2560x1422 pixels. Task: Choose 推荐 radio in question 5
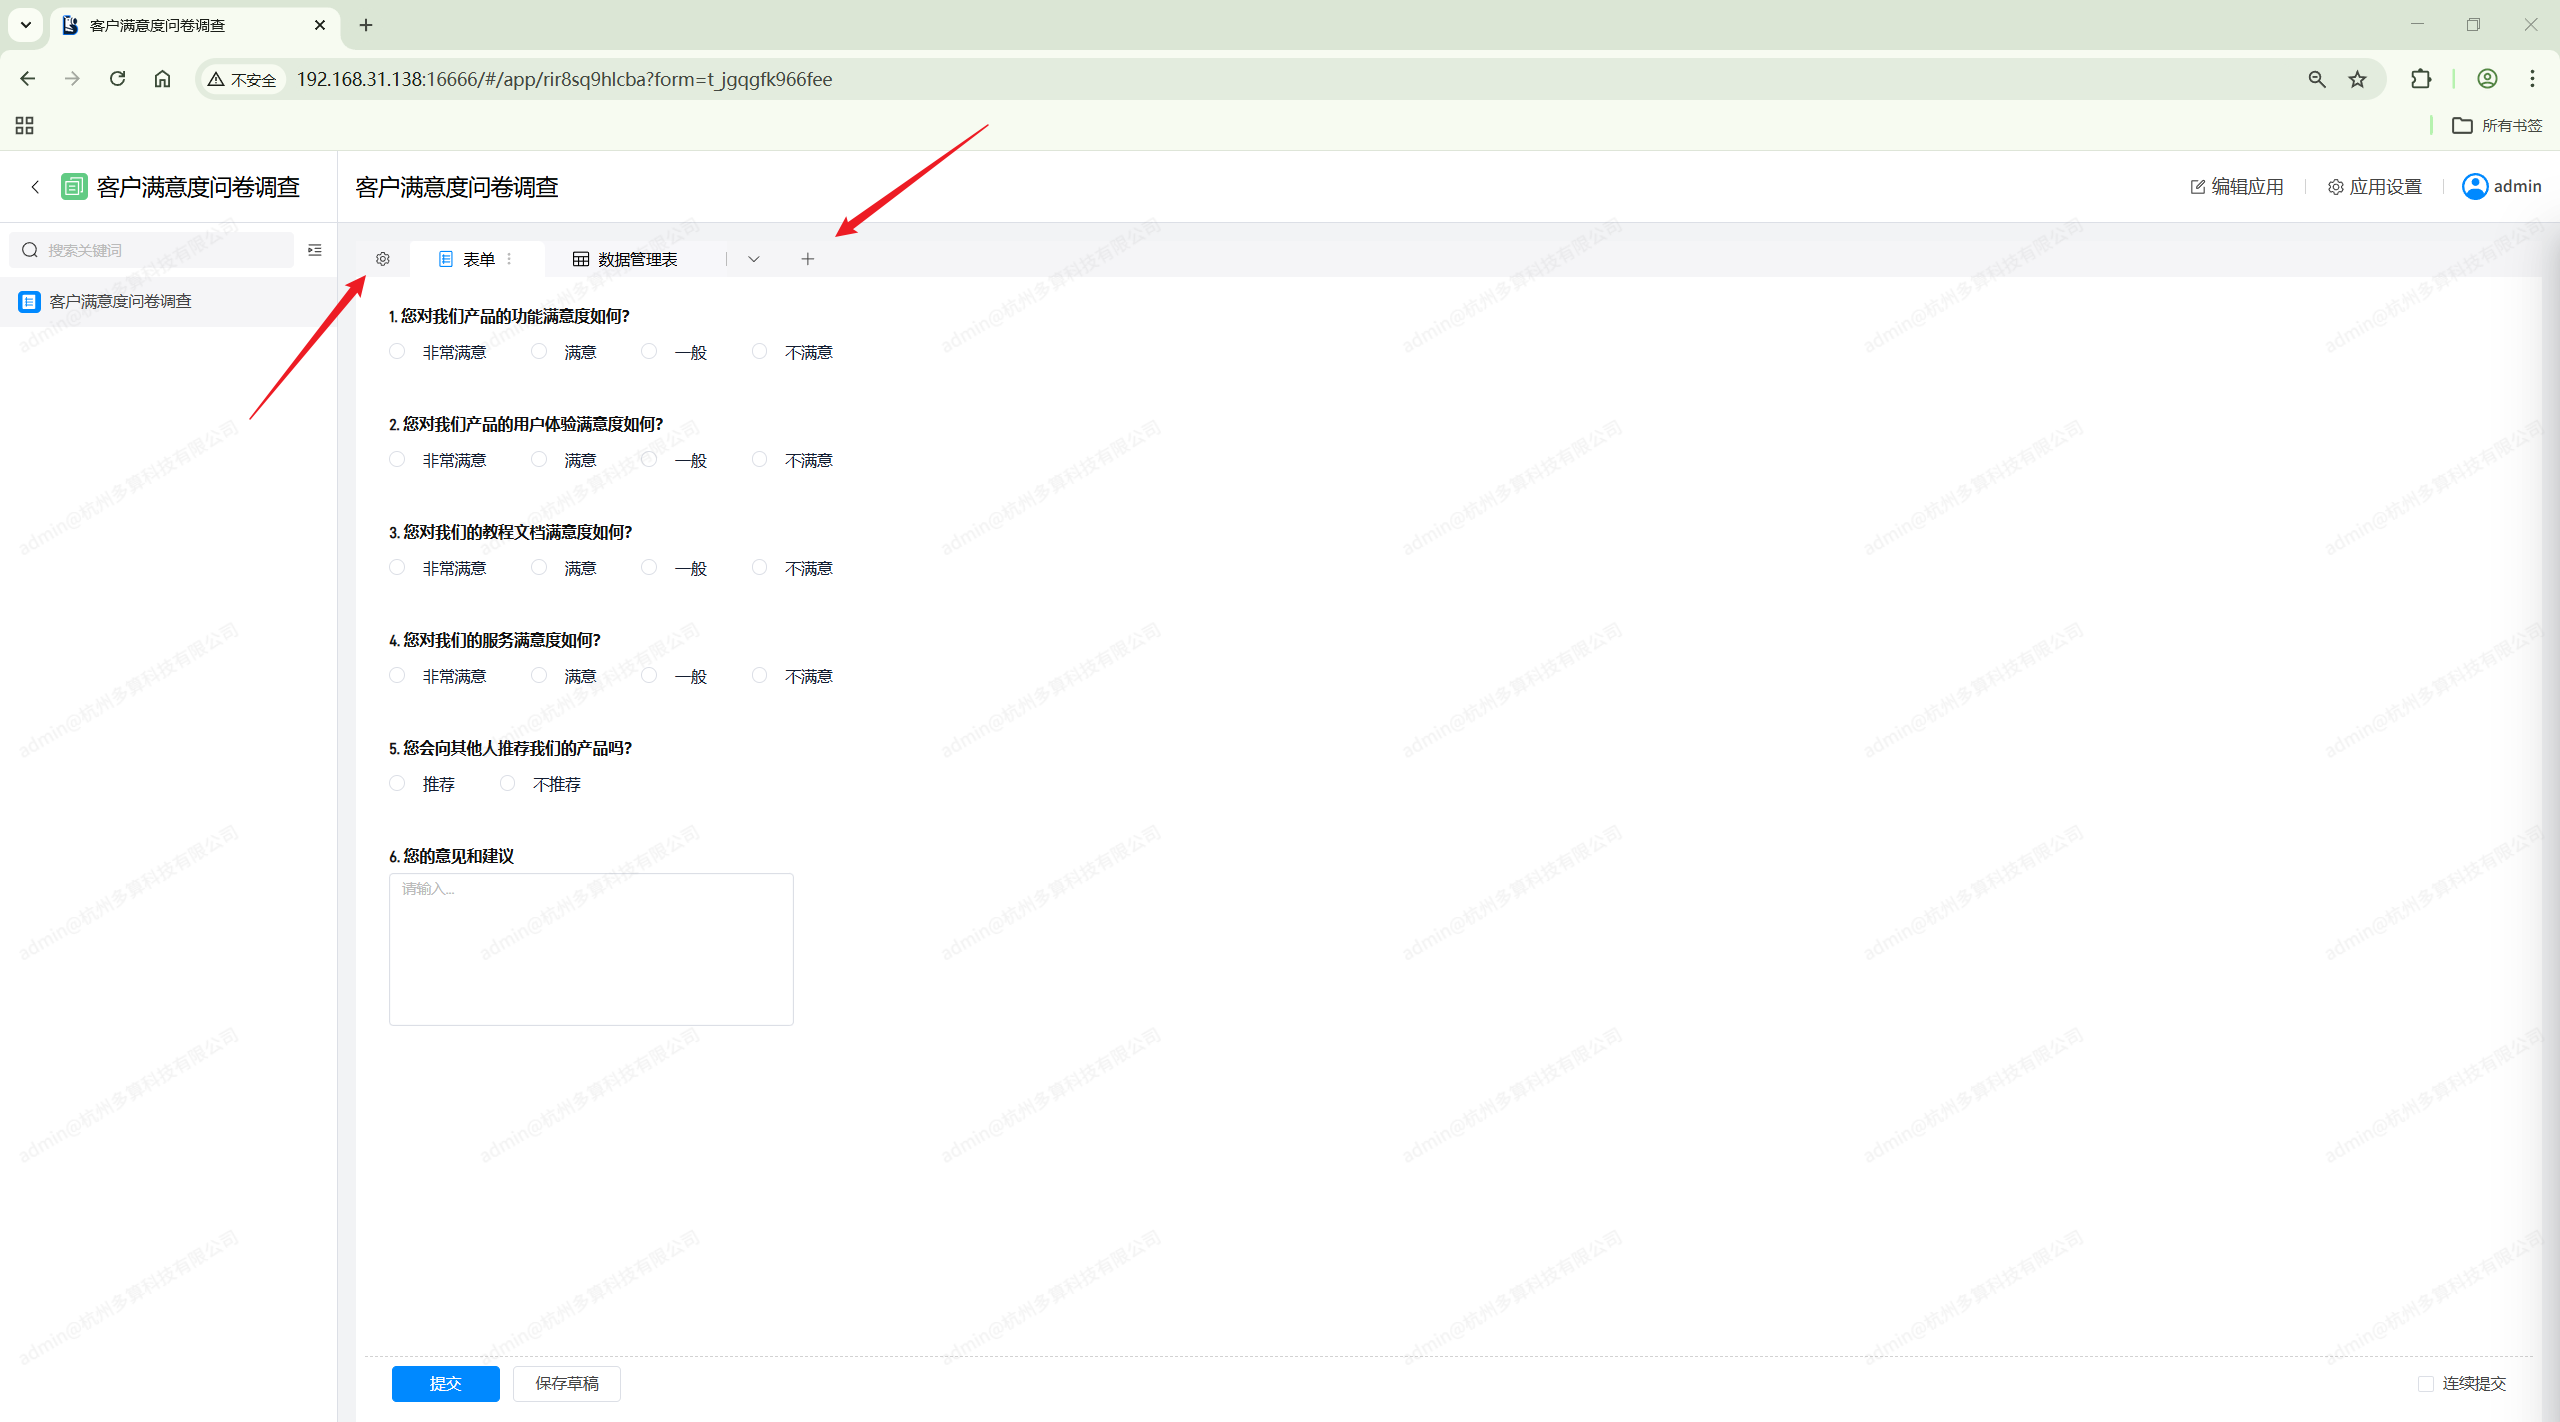coord(397,784)
